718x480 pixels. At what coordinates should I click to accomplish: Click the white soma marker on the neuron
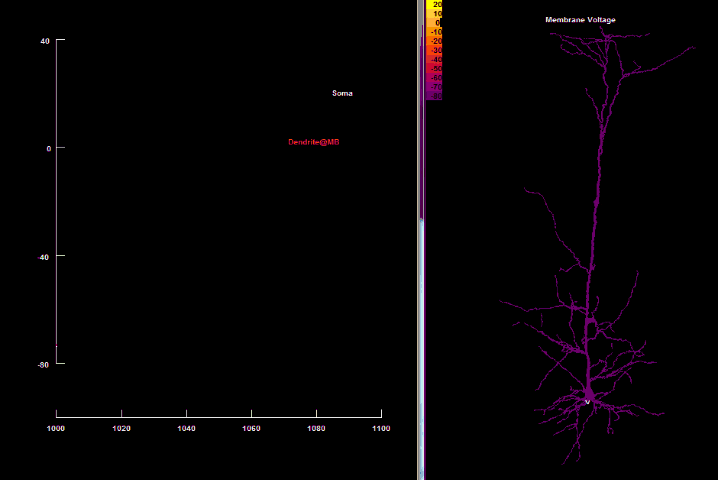[x=588, y=401]
